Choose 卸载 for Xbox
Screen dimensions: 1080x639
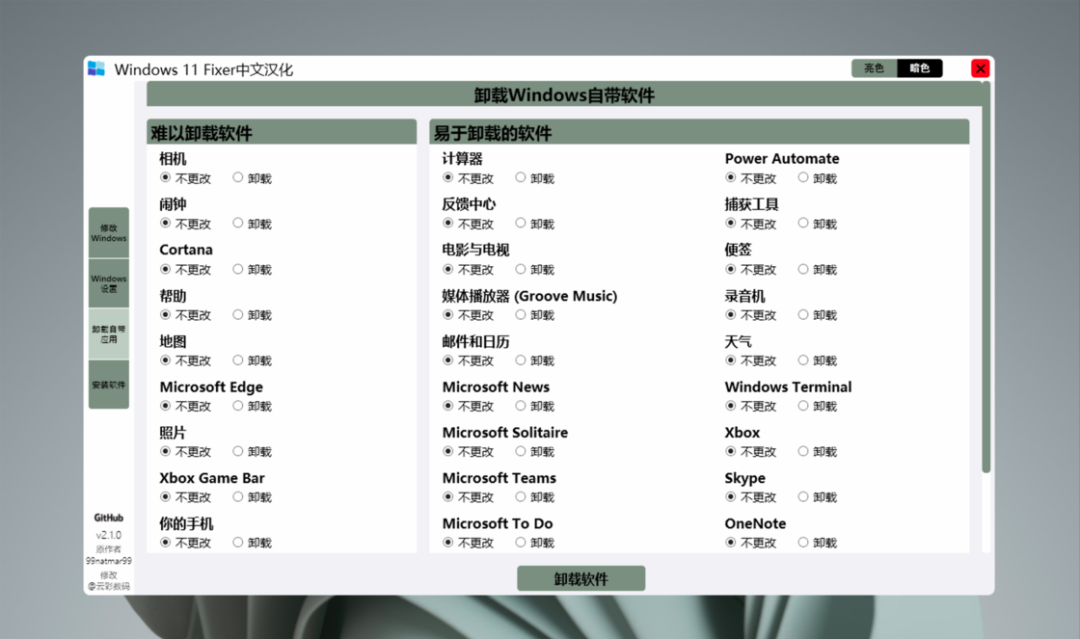click(804, 451)
